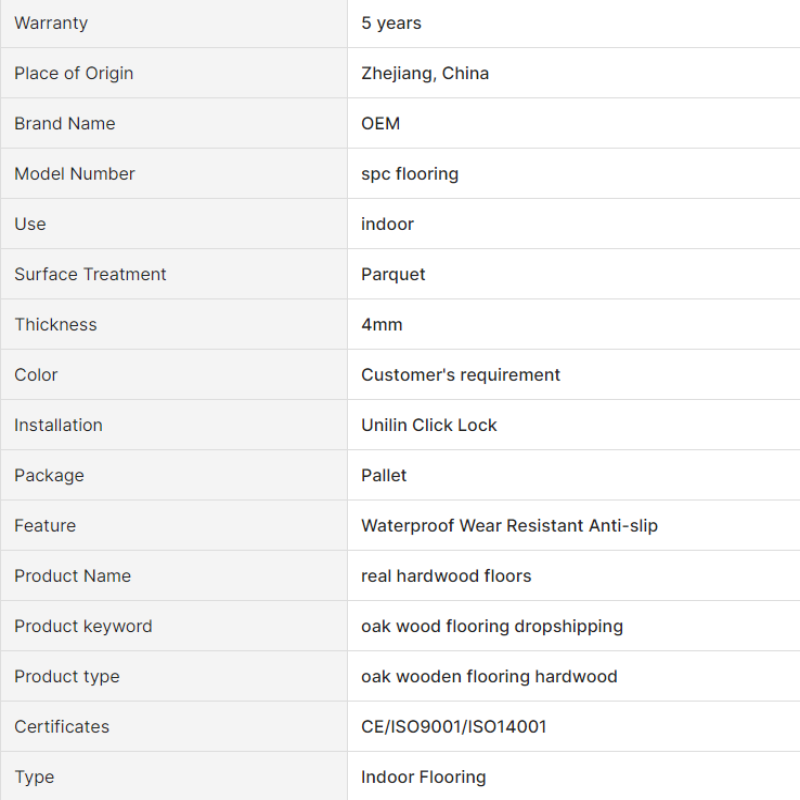800x800 pixels.
Task: Select the Color value 'Customer's requirement'
Action: tap(461, 375)
